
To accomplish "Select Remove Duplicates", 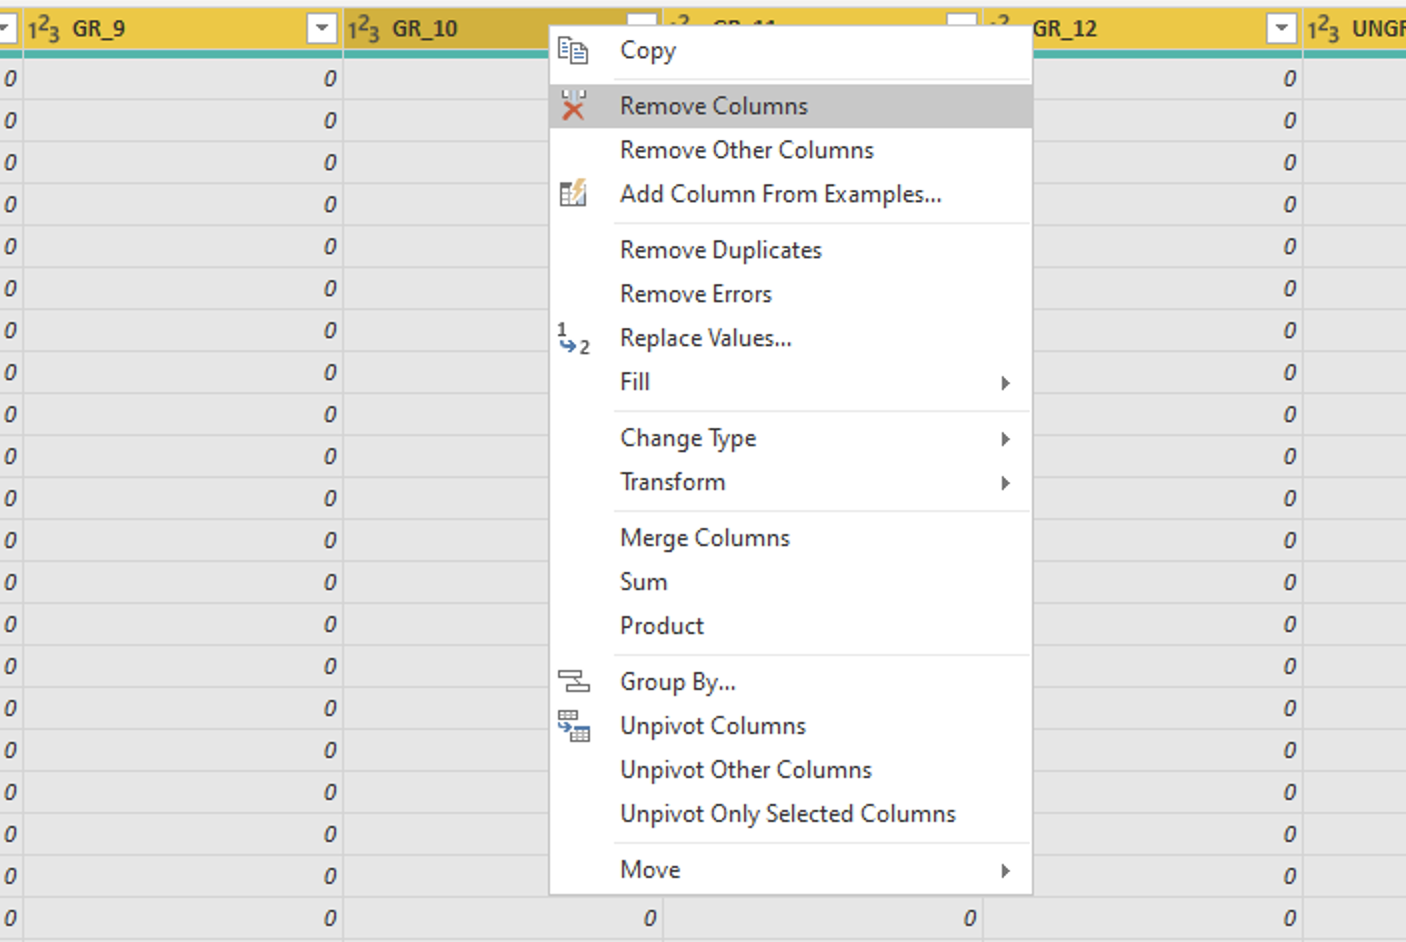I will coord(791,250).
